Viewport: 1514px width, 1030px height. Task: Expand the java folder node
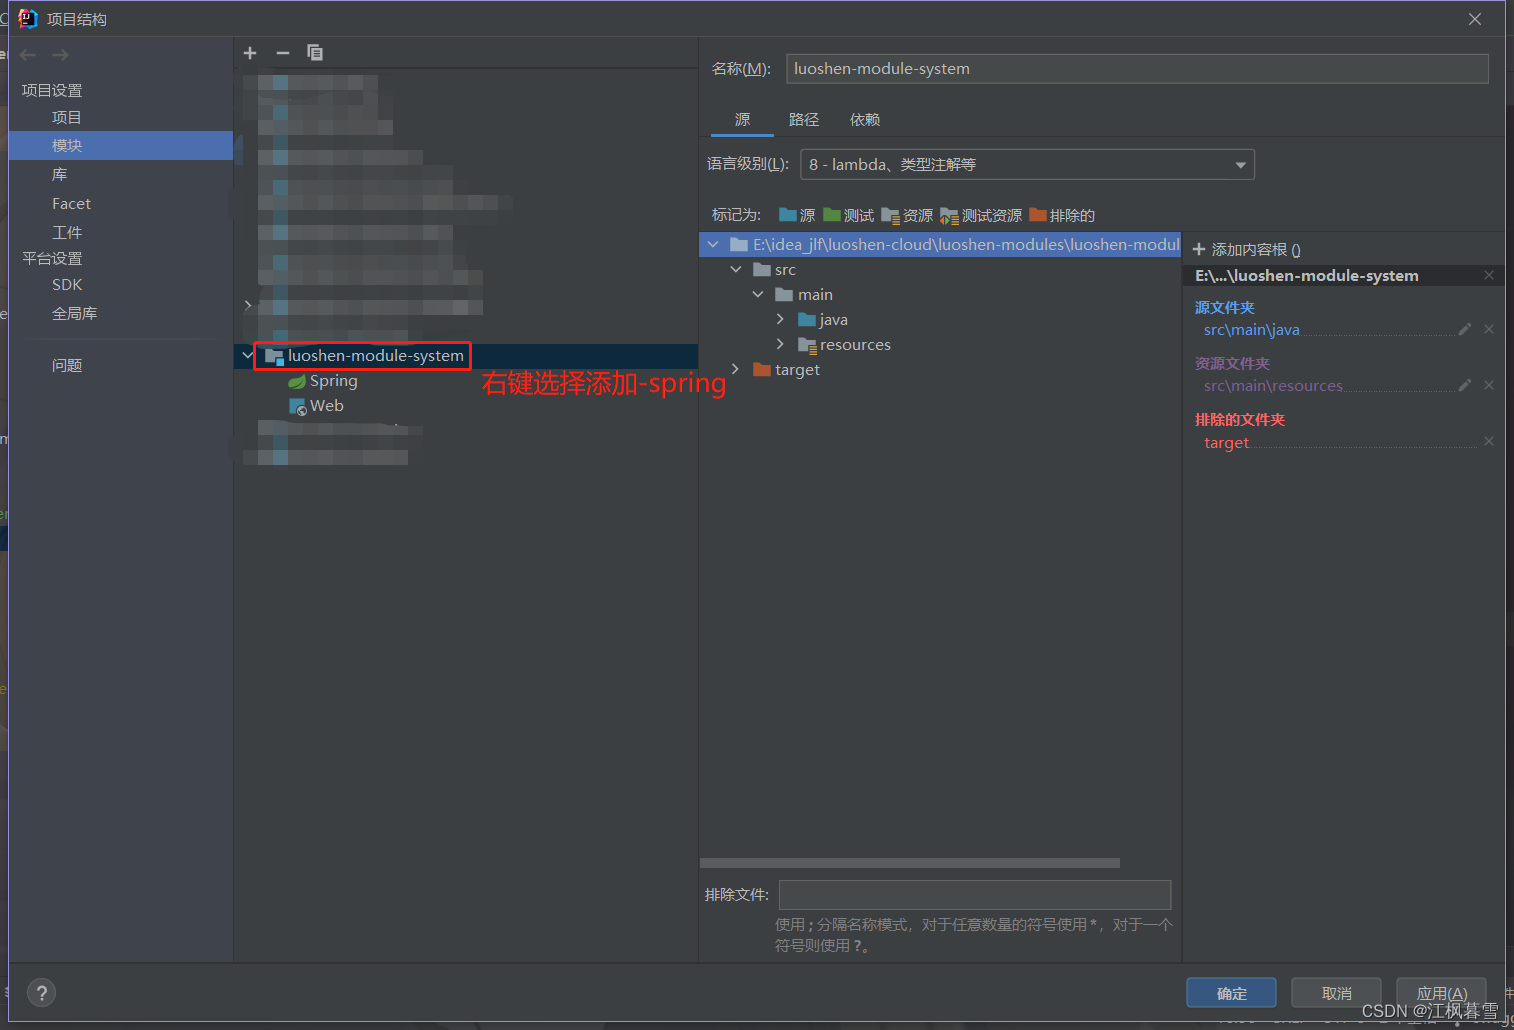tap(780, 319)
